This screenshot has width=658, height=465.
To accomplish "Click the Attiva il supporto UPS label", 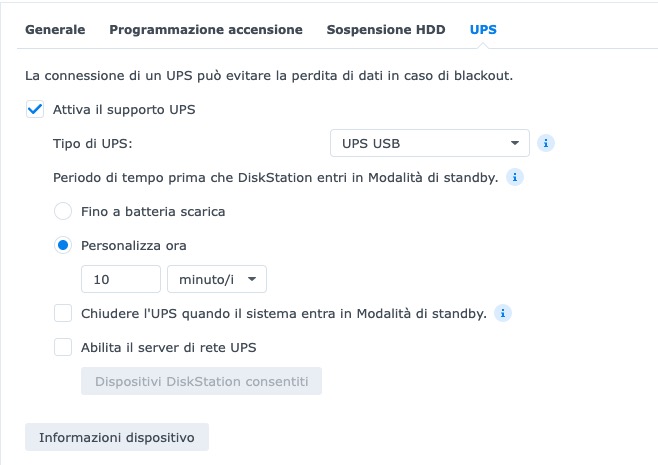I will pyautogui.click(x=124, y=109).
